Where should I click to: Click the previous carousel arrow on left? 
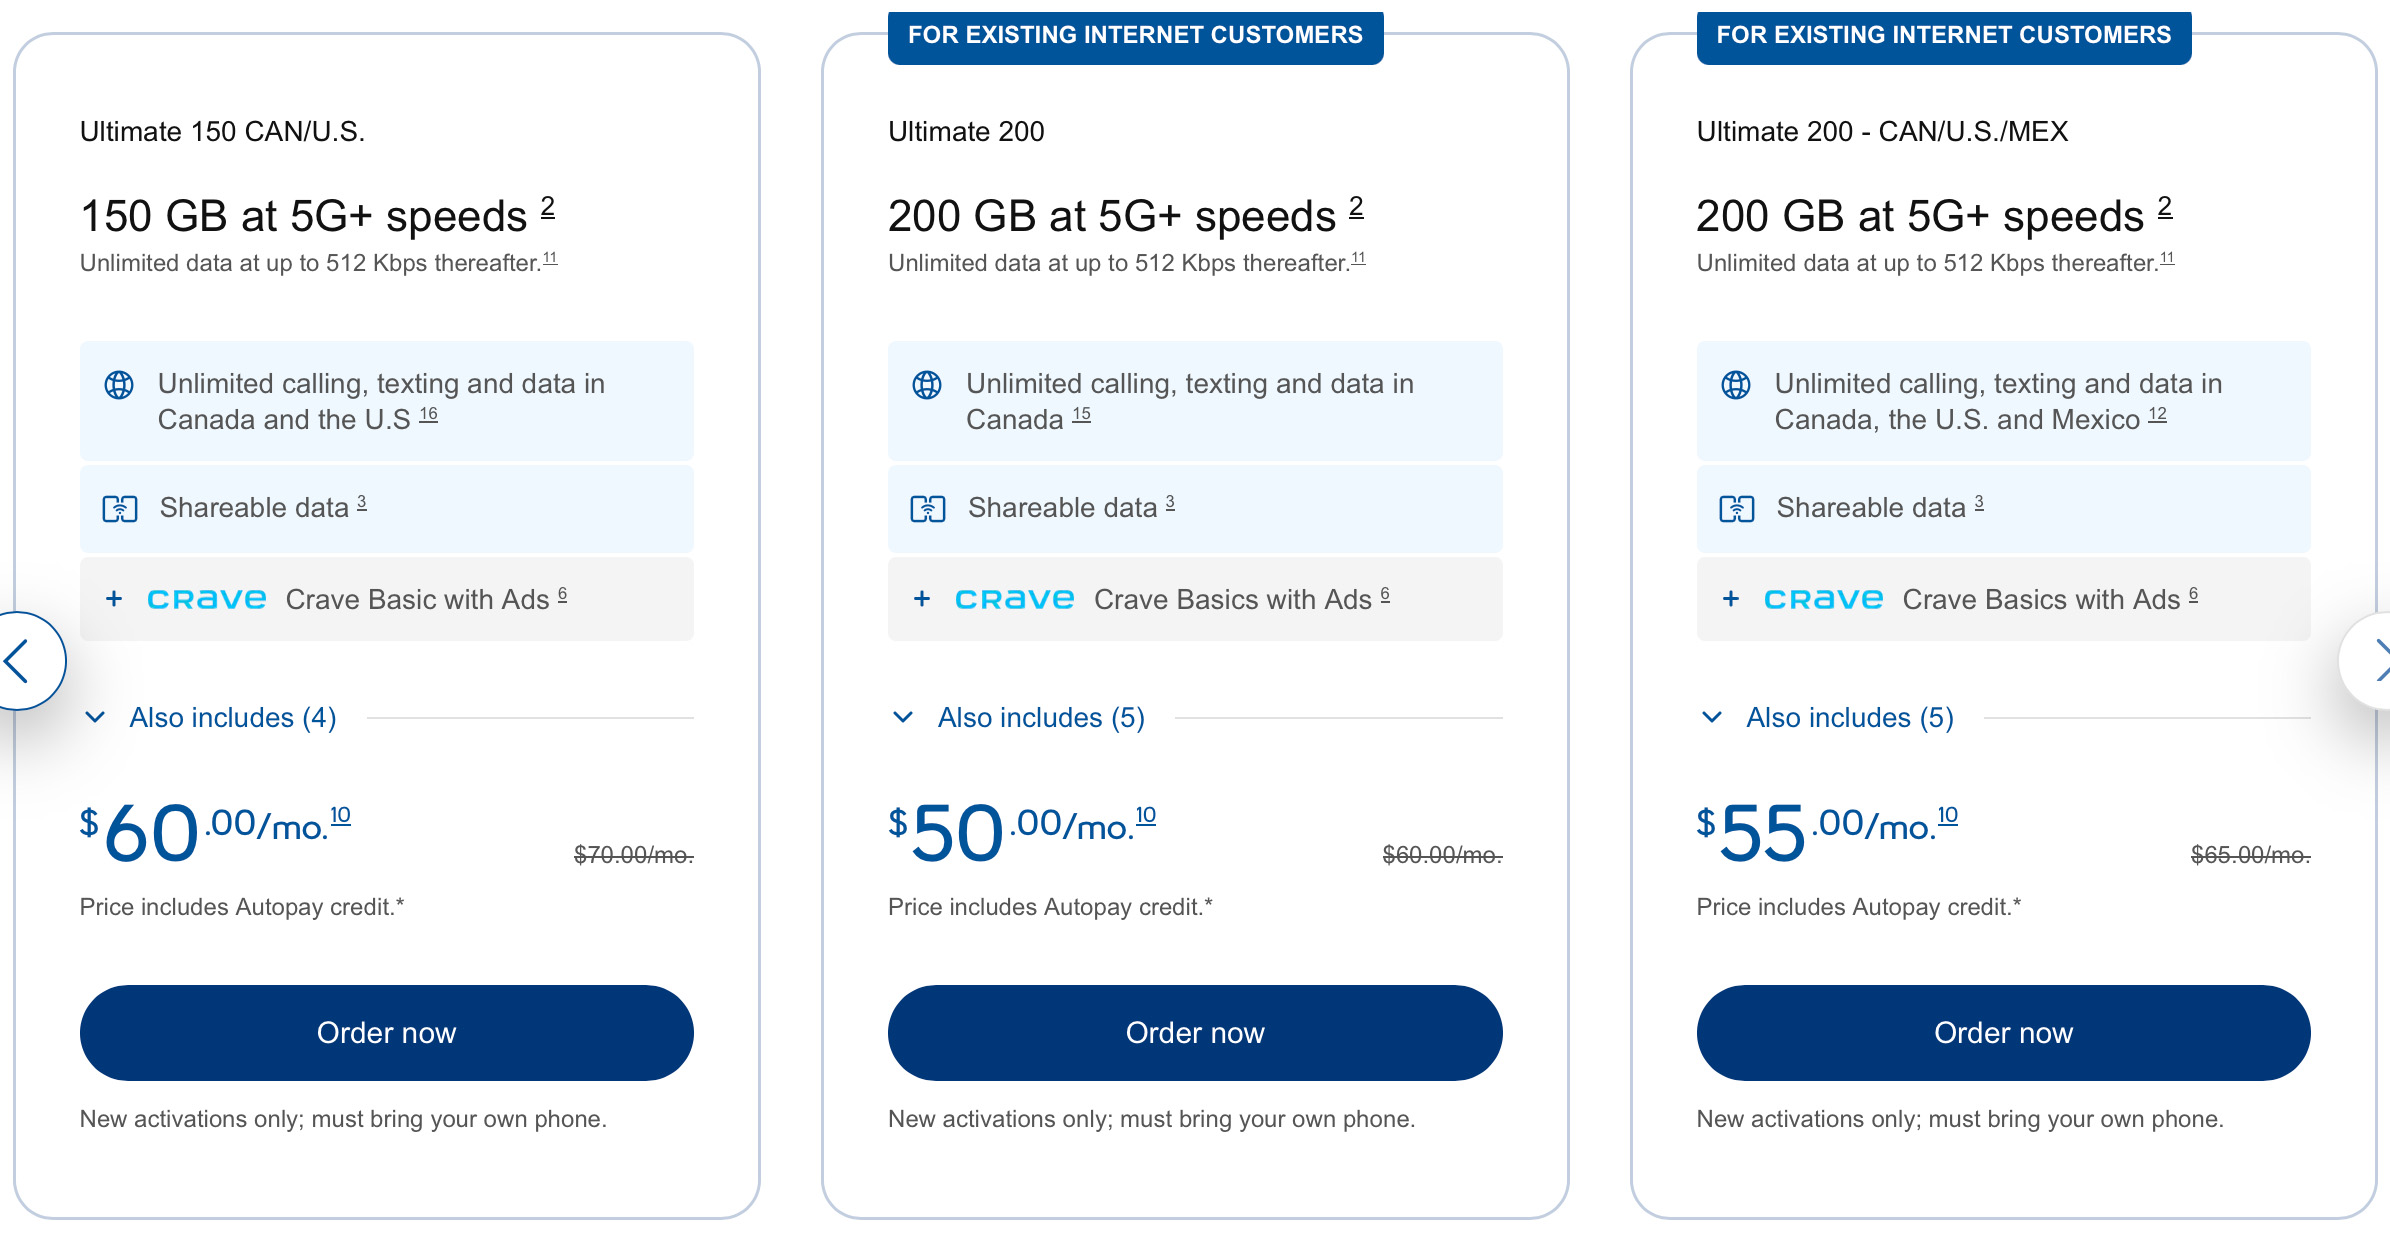pyautogui.click(x=20, y=661)
